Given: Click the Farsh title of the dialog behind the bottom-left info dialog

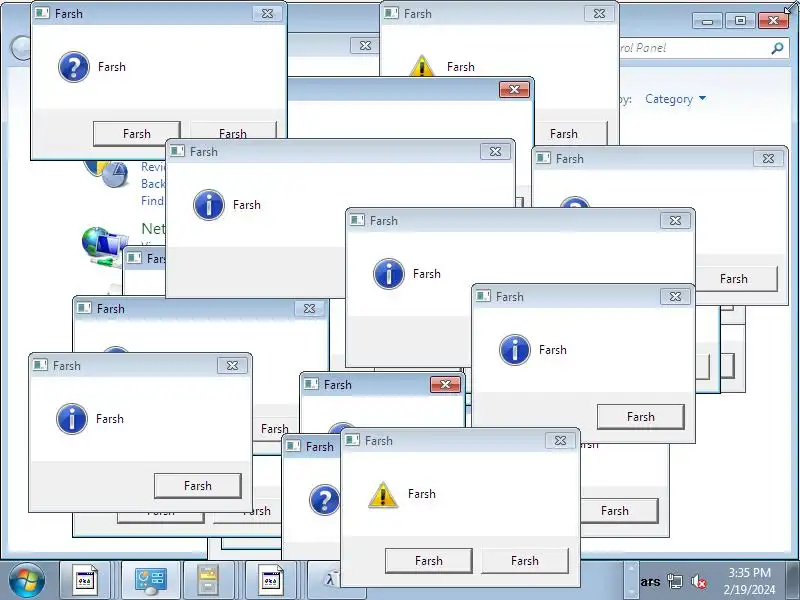Looking at the screenshot, I should [x=111, y=309].
